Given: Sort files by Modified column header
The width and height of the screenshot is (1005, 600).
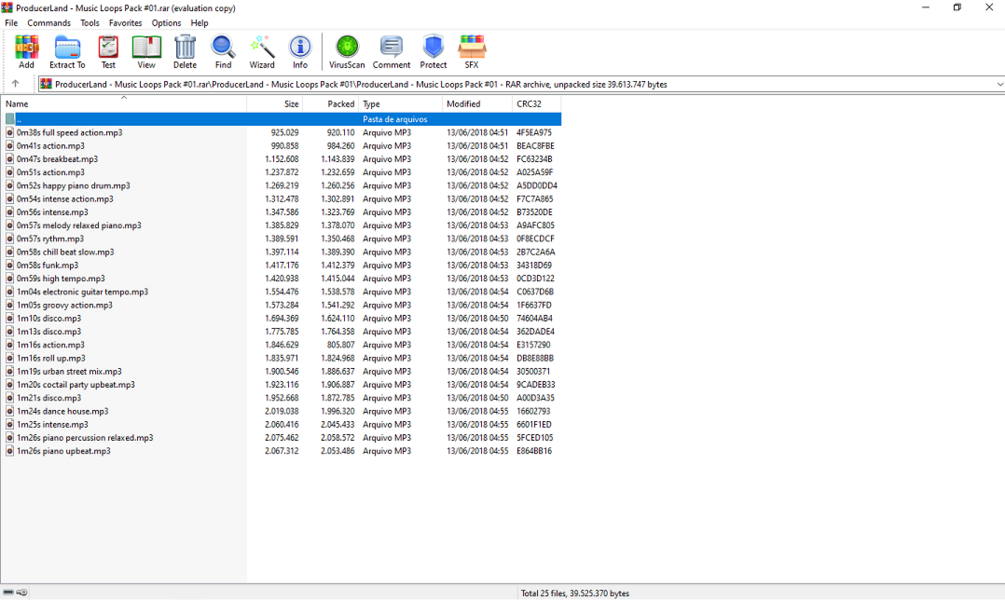Looking at the screenshot, I should click(x=478, y=104).
